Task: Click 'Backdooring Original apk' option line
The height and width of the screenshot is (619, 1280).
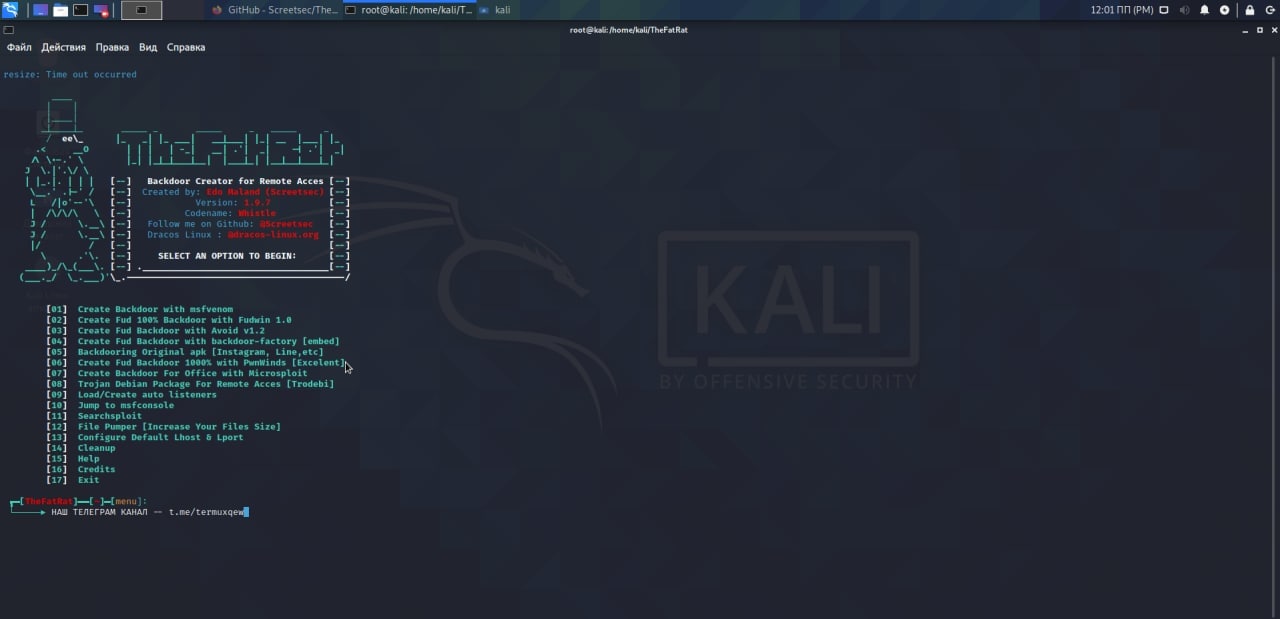Action: [201, 352]
